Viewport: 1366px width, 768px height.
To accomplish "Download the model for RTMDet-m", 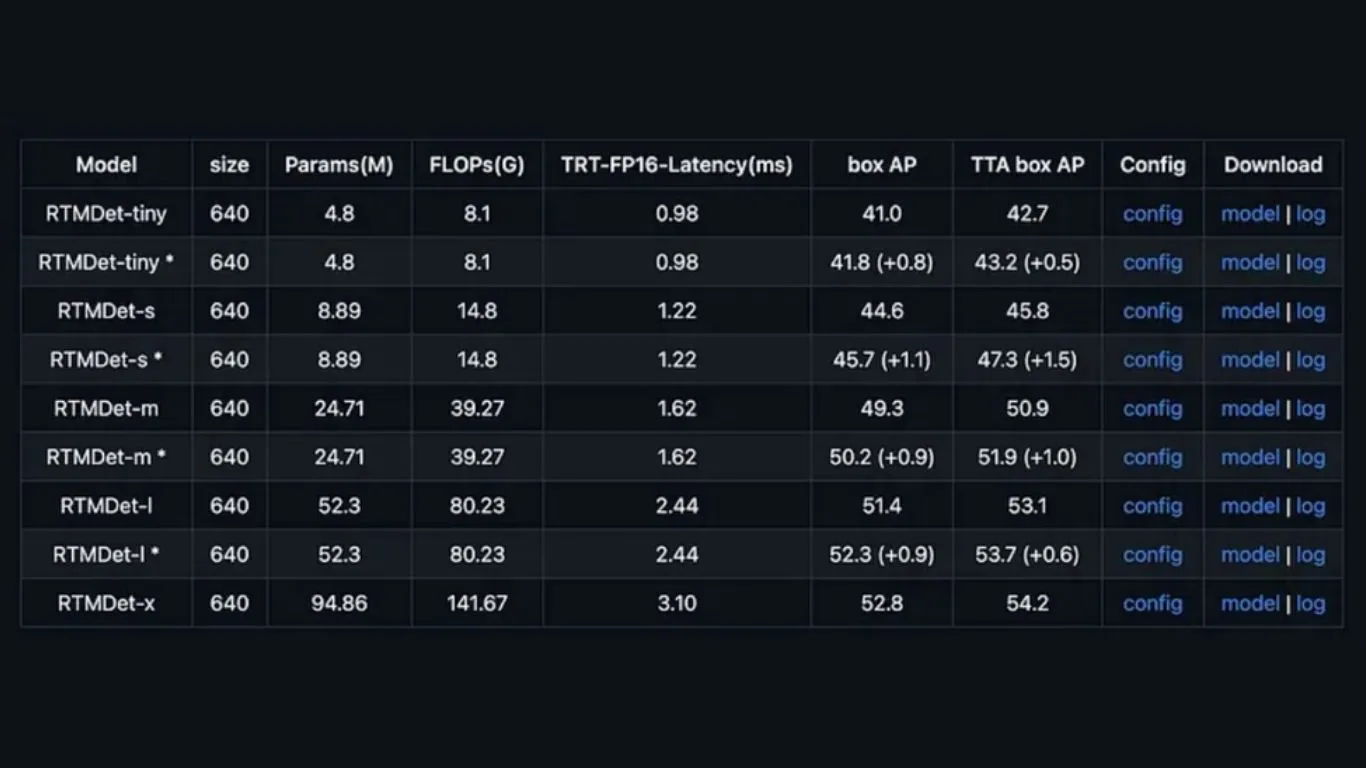I will [x=1250, y=409].
